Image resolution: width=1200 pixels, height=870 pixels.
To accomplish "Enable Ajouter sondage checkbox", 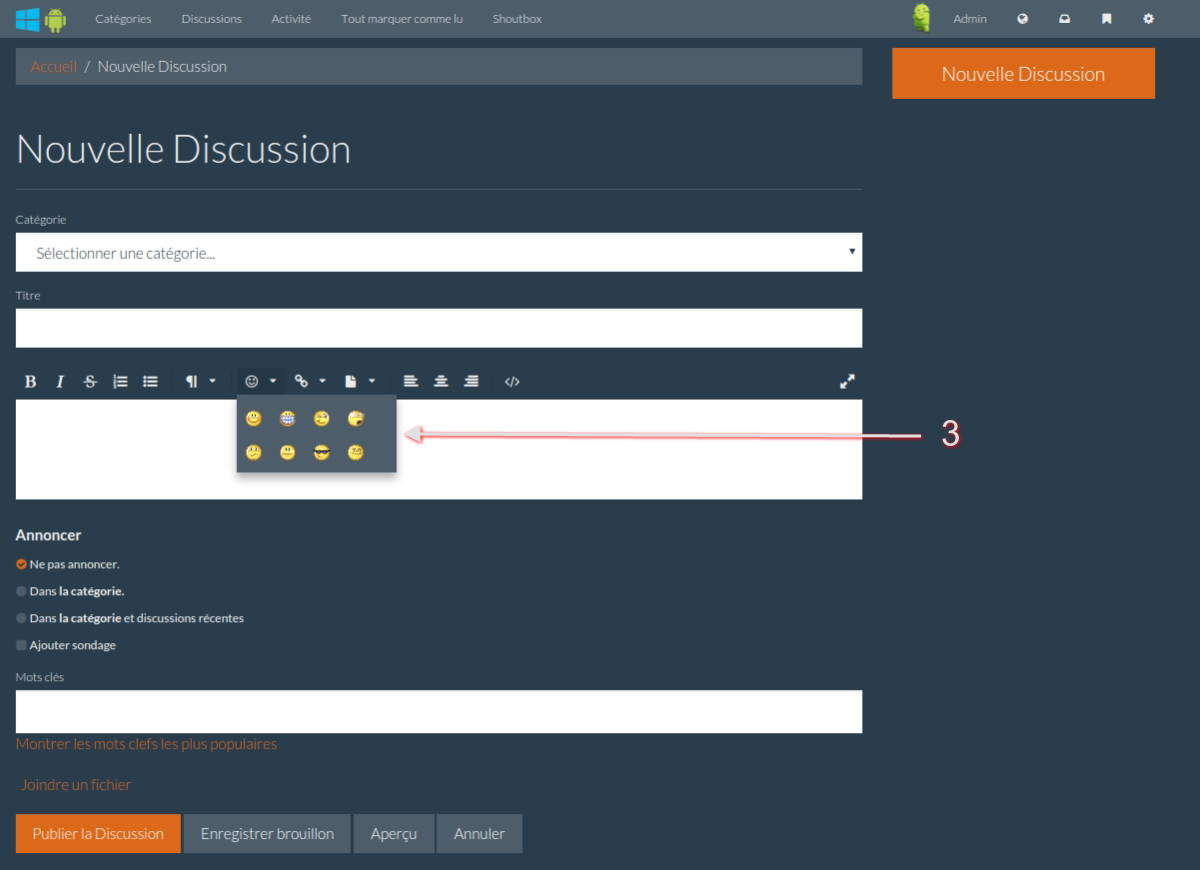I will coord(21,645).
